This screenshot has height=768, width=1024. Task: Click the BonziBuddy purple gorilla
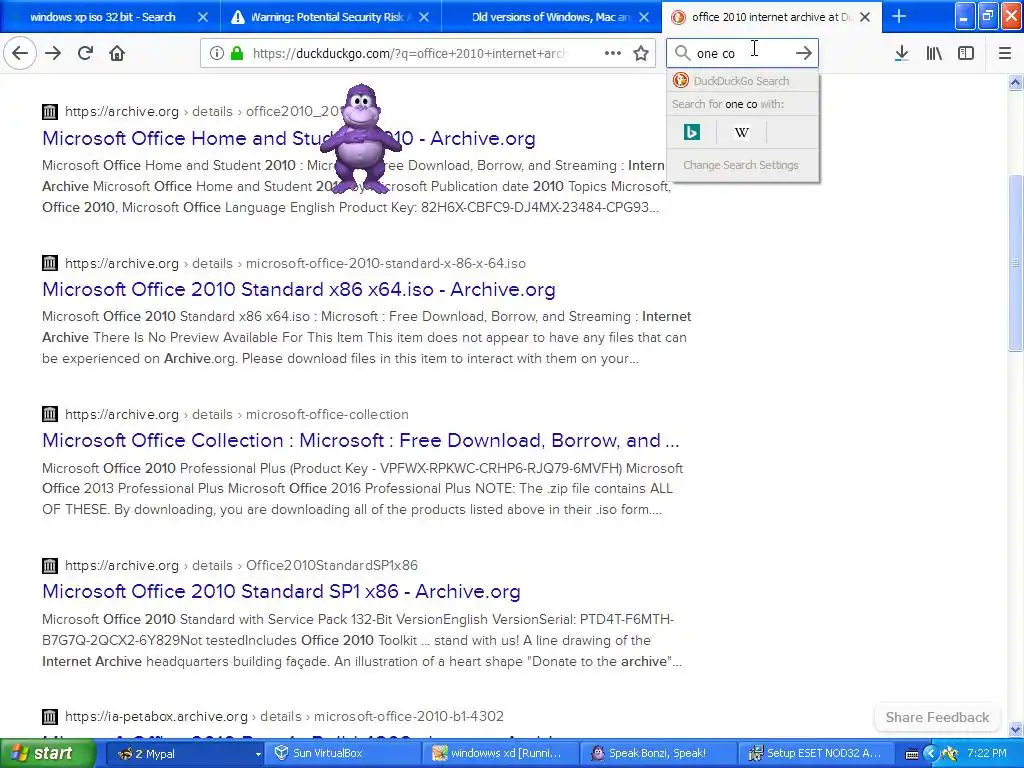point(360,138)
